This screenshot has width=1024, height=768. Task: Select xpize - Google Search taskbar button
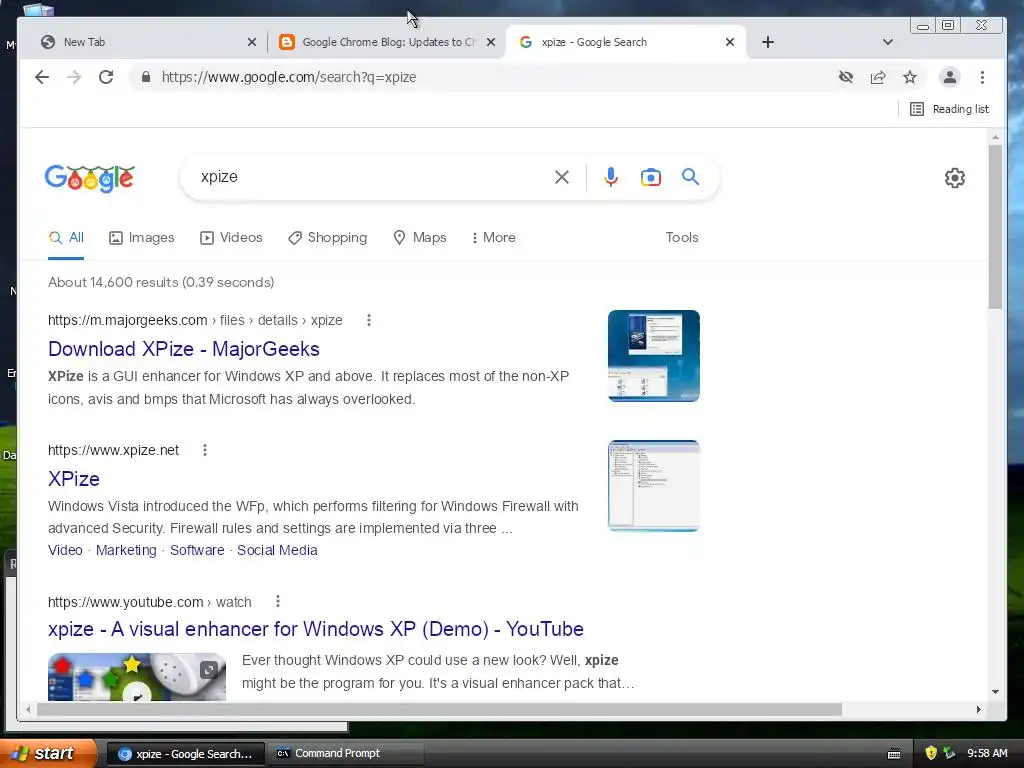[x=185, y=754]
